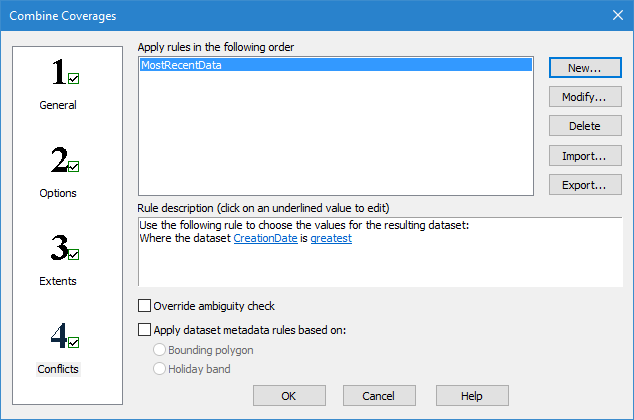Image resolution: width=634 pixels, height=420 pixels.
Task: Open the General step icon
Action: [65, 75]
